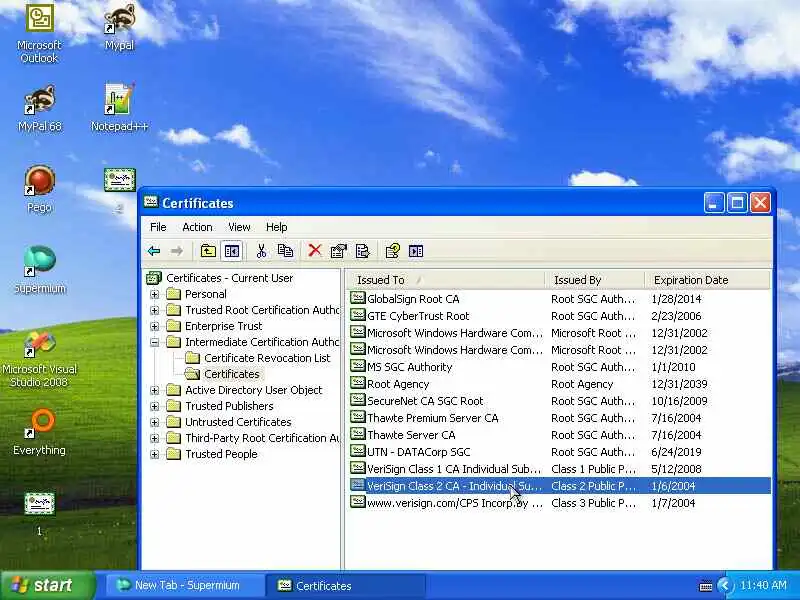Click the Start button
800x600 pixels.
pyautogui.click(x=48, y=585)
